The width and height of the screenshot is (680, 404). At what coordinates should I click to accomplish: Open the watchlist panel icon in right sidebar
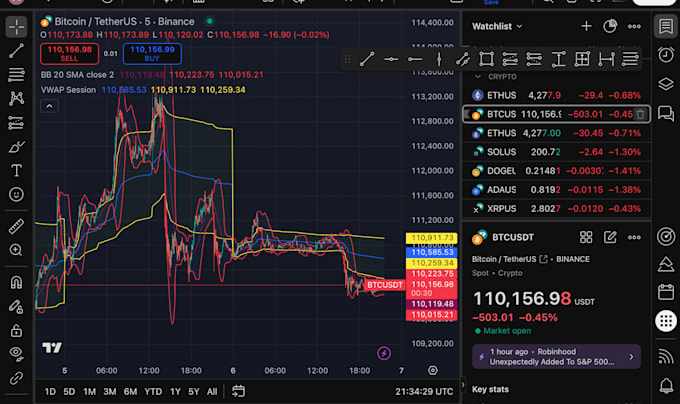[x=666, y=26]
